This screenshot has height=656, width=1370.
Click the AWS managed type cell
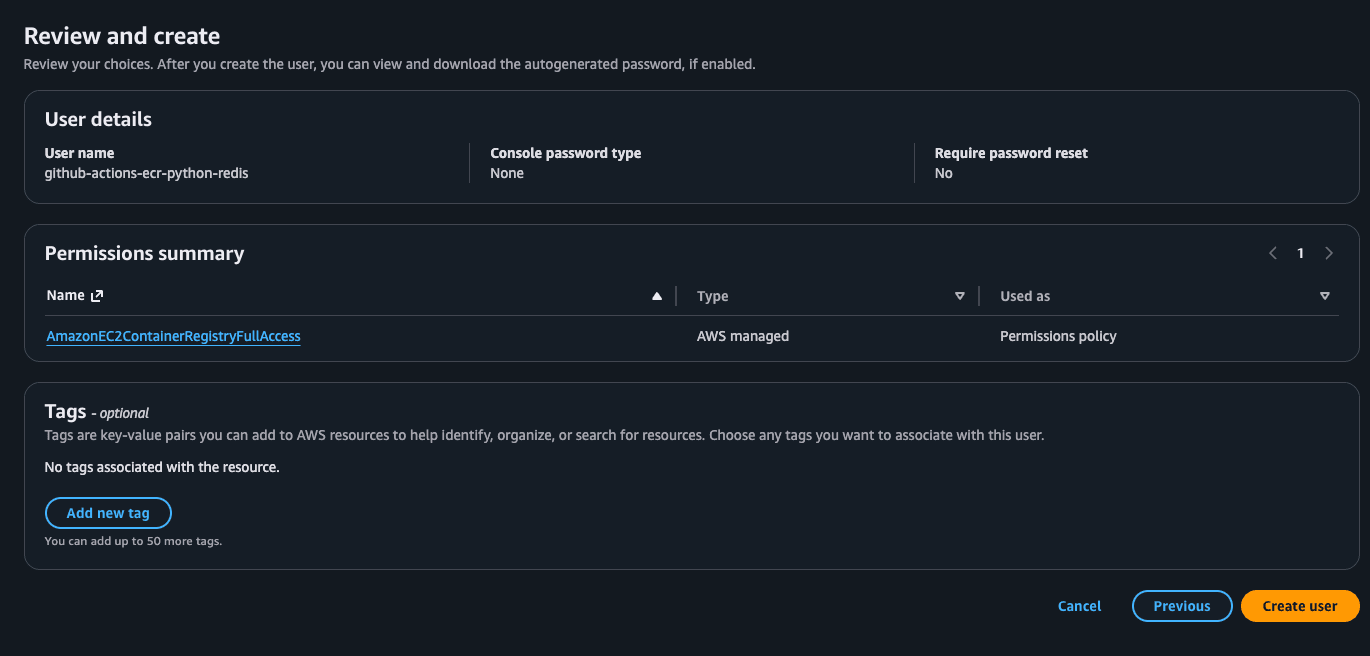pos(742,336)
